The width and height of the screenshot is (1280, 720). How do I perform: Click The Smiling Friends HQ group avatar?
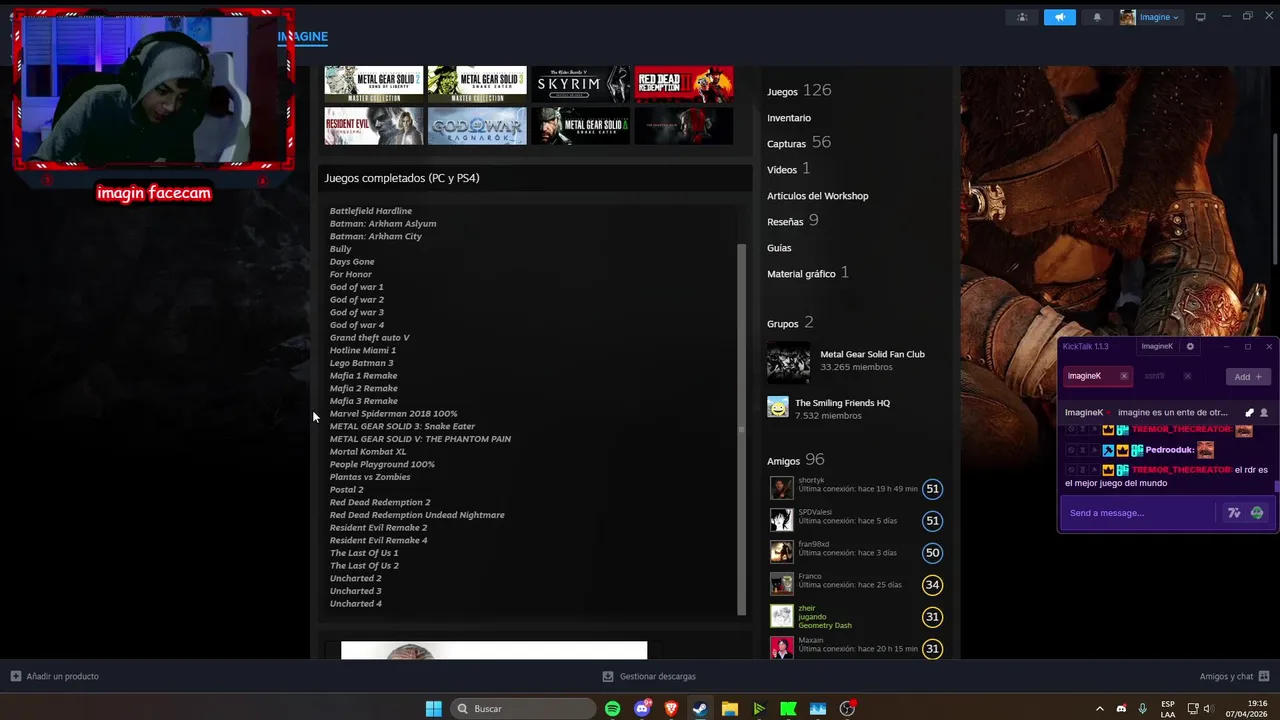[778, 407]
